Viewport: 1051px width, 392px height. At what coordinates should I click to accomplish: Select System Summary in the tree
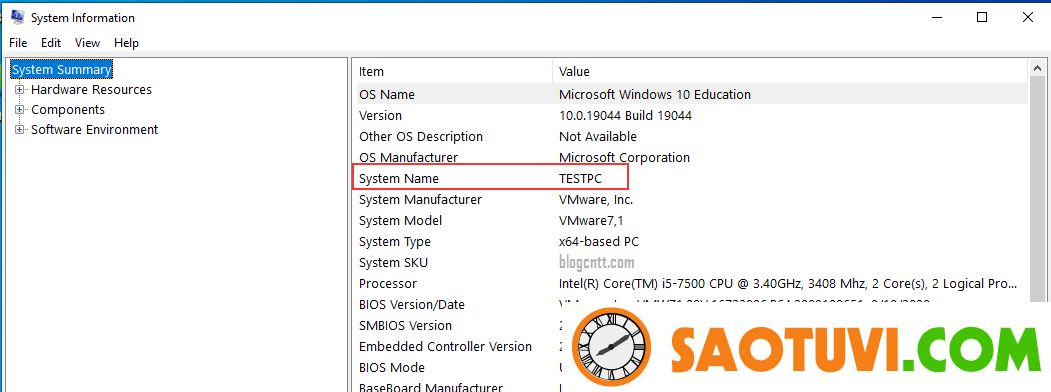click(x=62, y=69)
